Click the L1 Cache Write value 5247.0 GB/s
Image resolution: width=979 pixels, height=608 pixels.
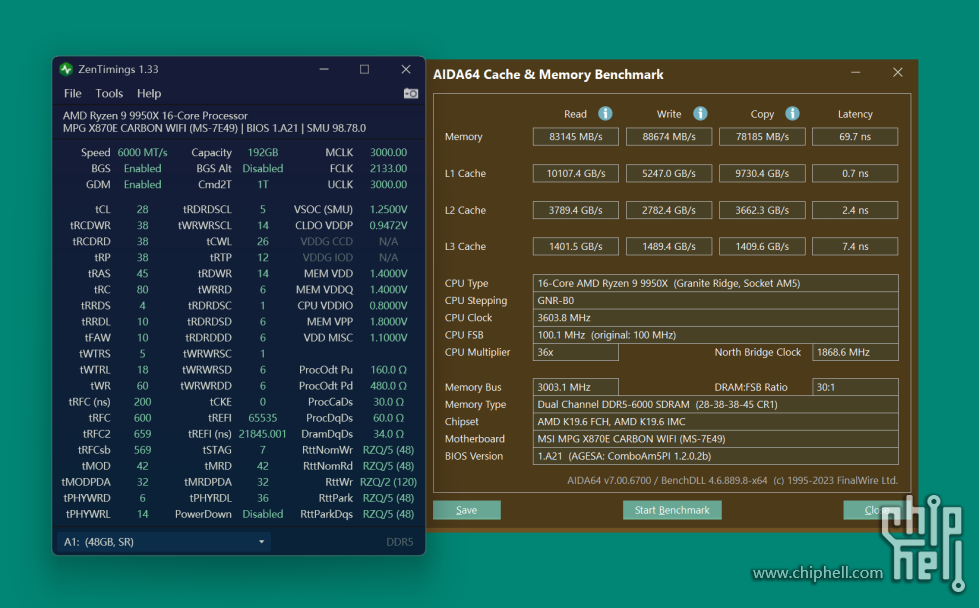tap(669, 174)
